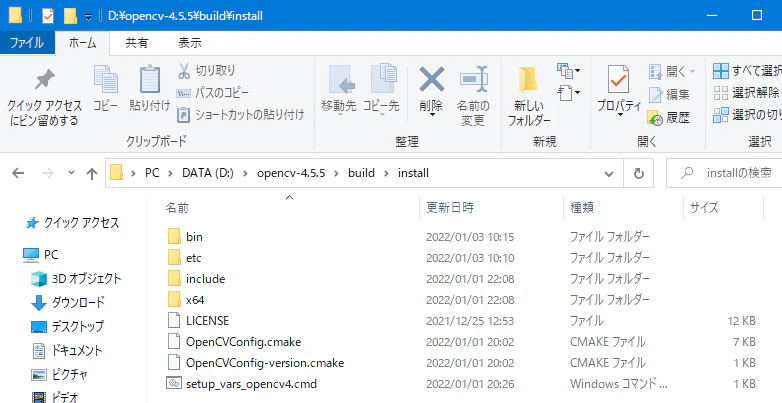Open the Easy access dropdown icon

(568, 93)
